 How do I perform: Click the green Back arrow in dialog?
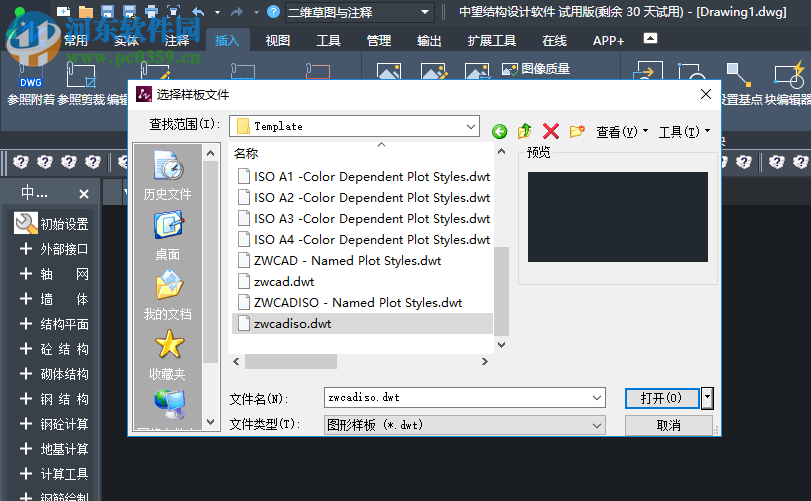pos(500,131)
